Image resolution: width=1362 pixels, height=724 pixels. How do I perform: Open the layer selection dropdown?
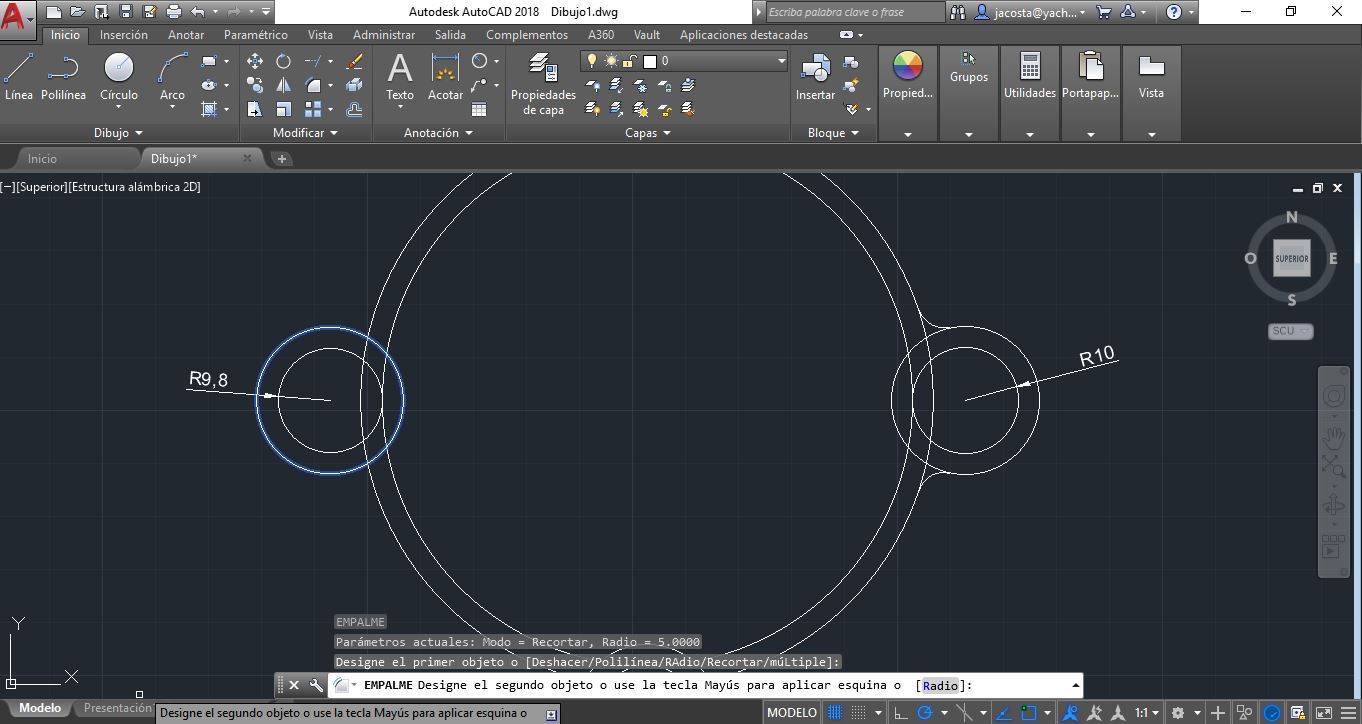[781, 61]
